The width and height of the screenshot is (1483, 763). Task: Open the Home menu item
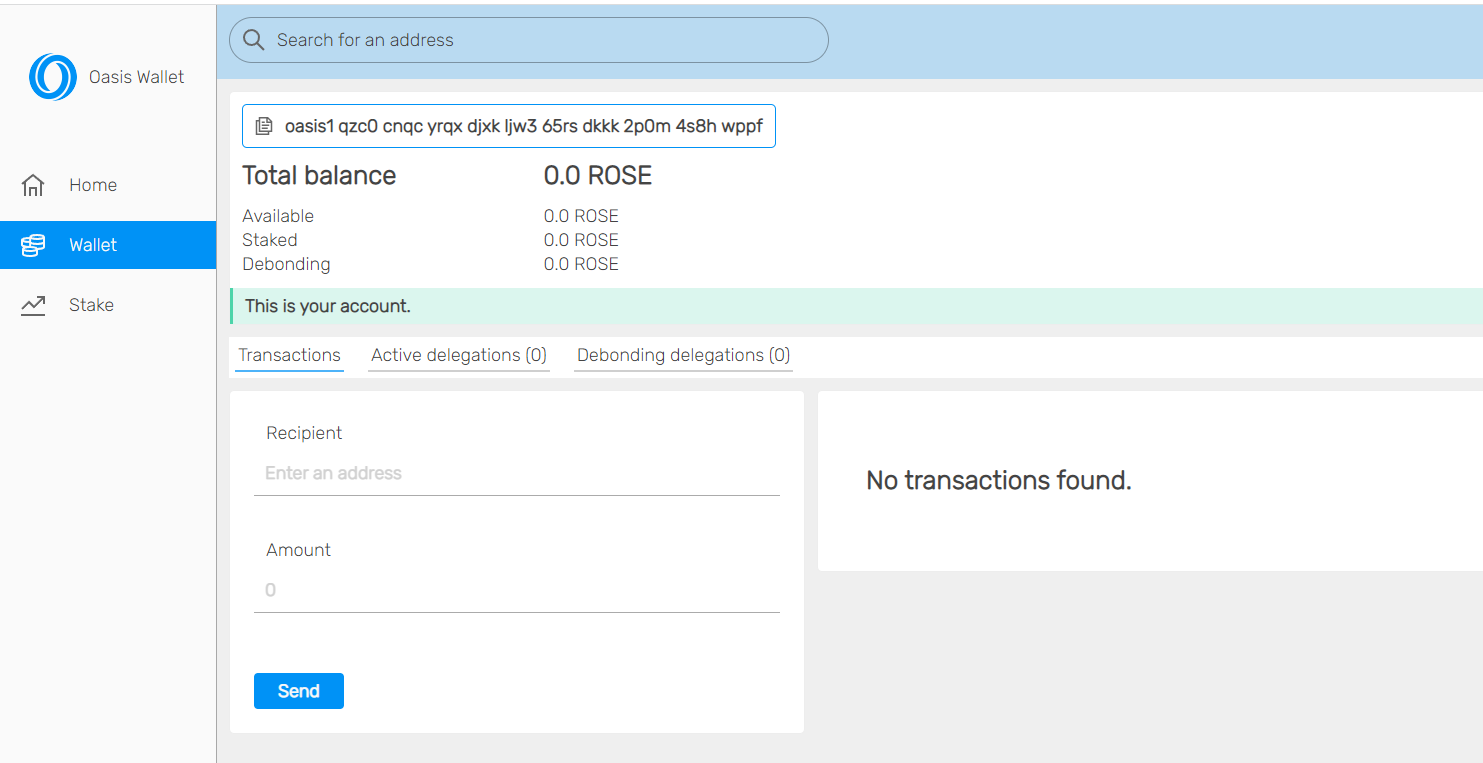pyautogui.click(x=108, y=185)
